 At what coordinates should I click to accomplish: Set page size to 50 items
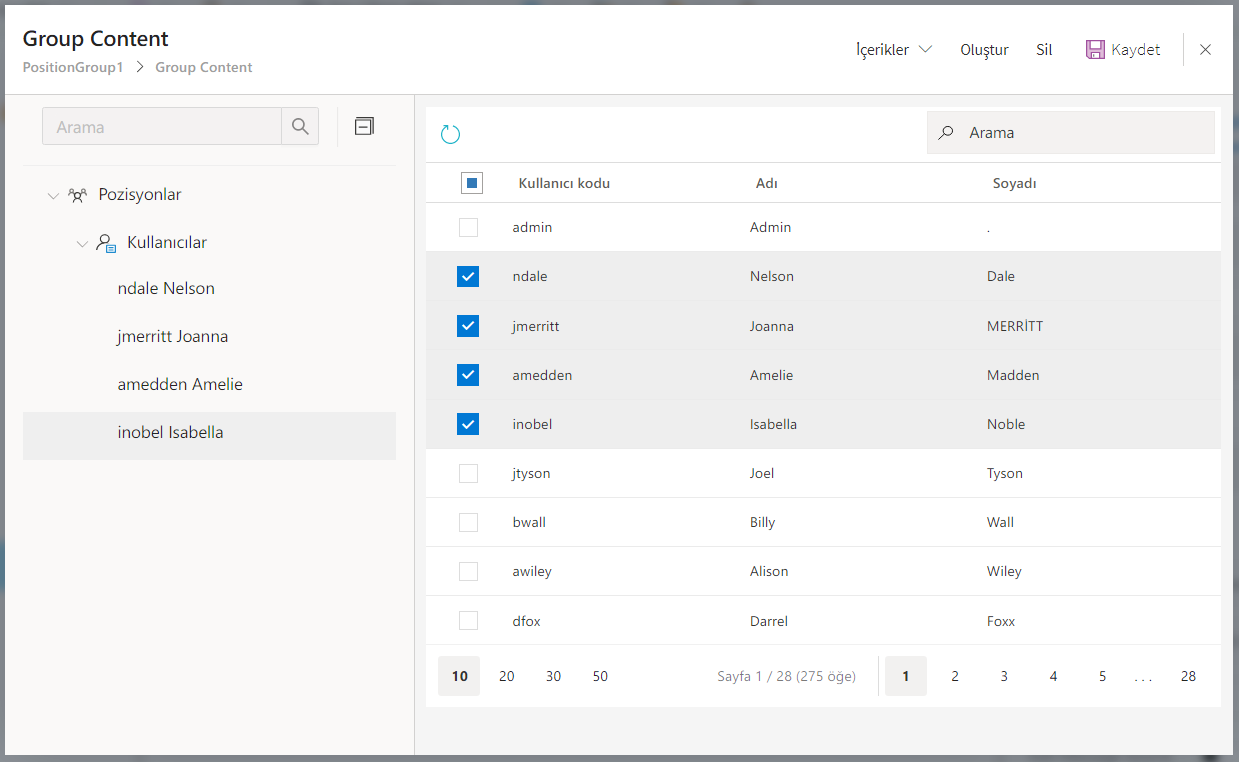pos(600,677)
